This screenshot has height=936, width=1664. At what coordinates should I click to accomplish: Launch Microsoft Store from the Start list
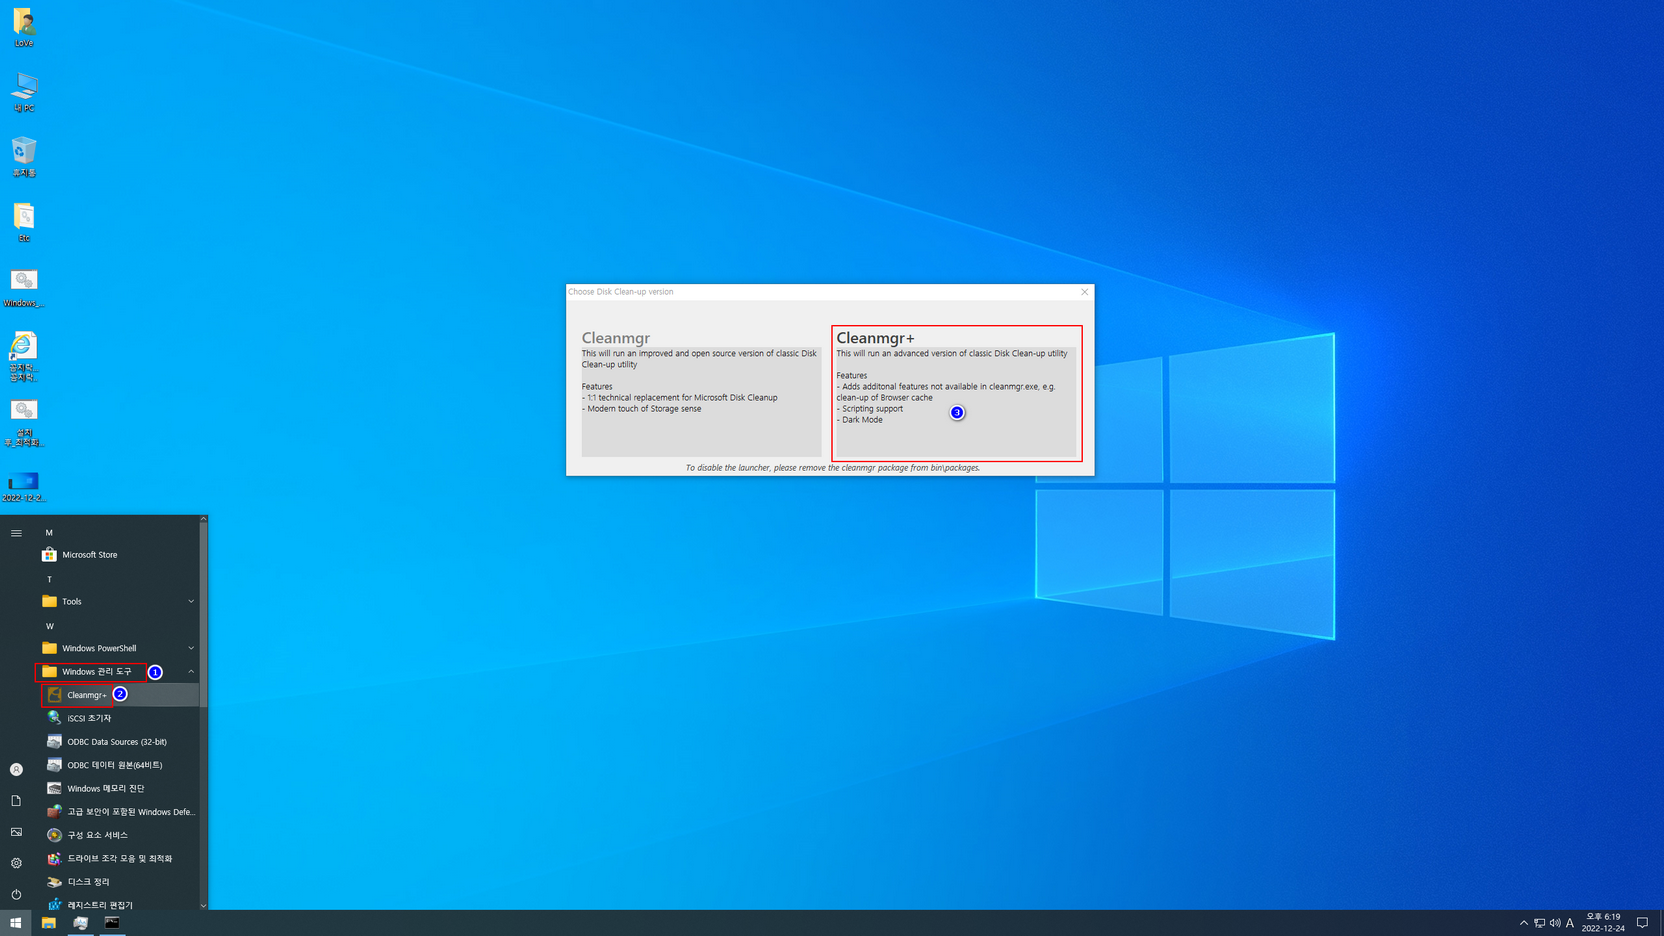[118, 555]
